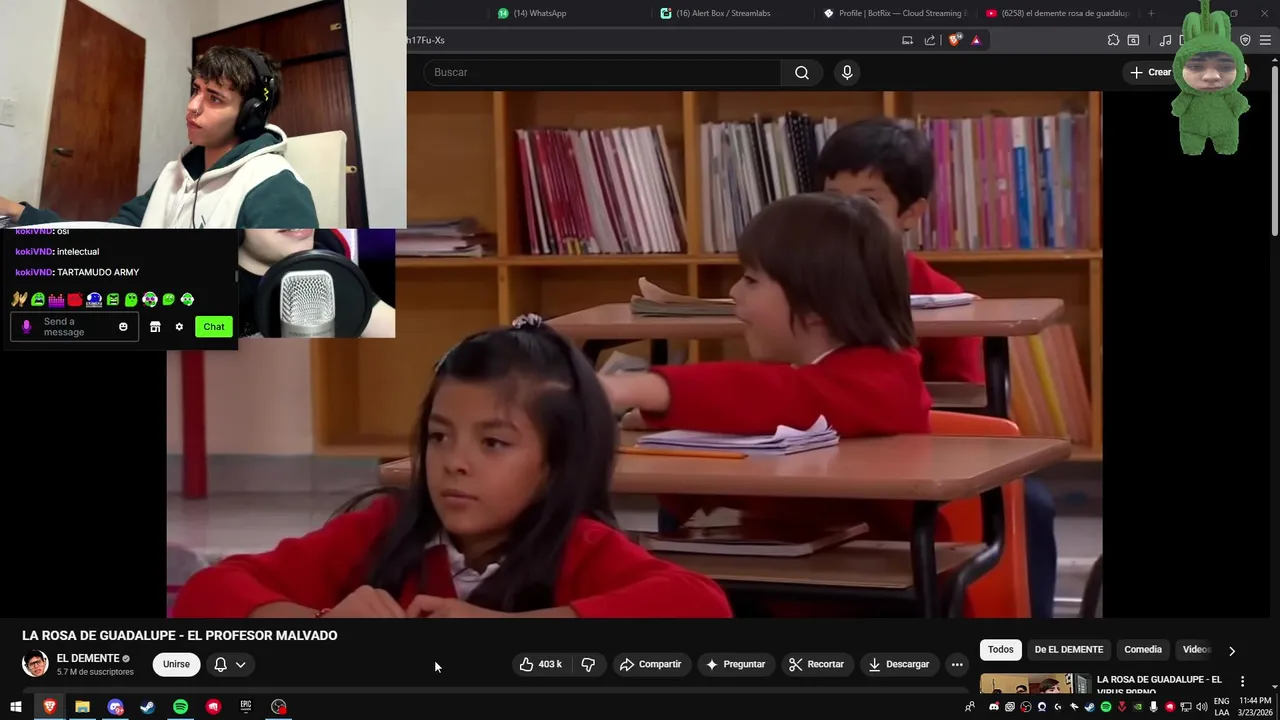Open chat shop icon

(x=155, y=327)
